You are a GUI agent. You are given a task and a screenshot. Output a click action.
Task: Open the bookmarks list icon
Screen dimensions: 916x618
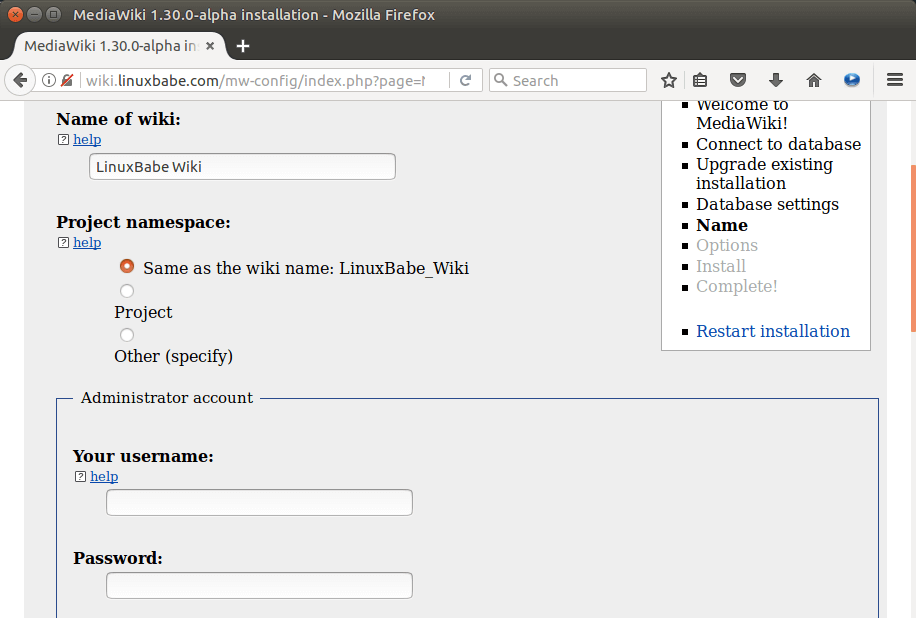[x=701, y=80]
